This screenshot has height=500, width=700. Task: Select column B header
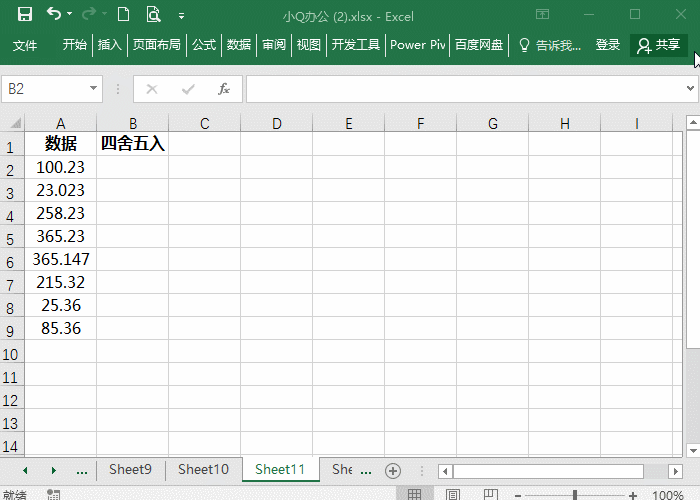[133, 123]
